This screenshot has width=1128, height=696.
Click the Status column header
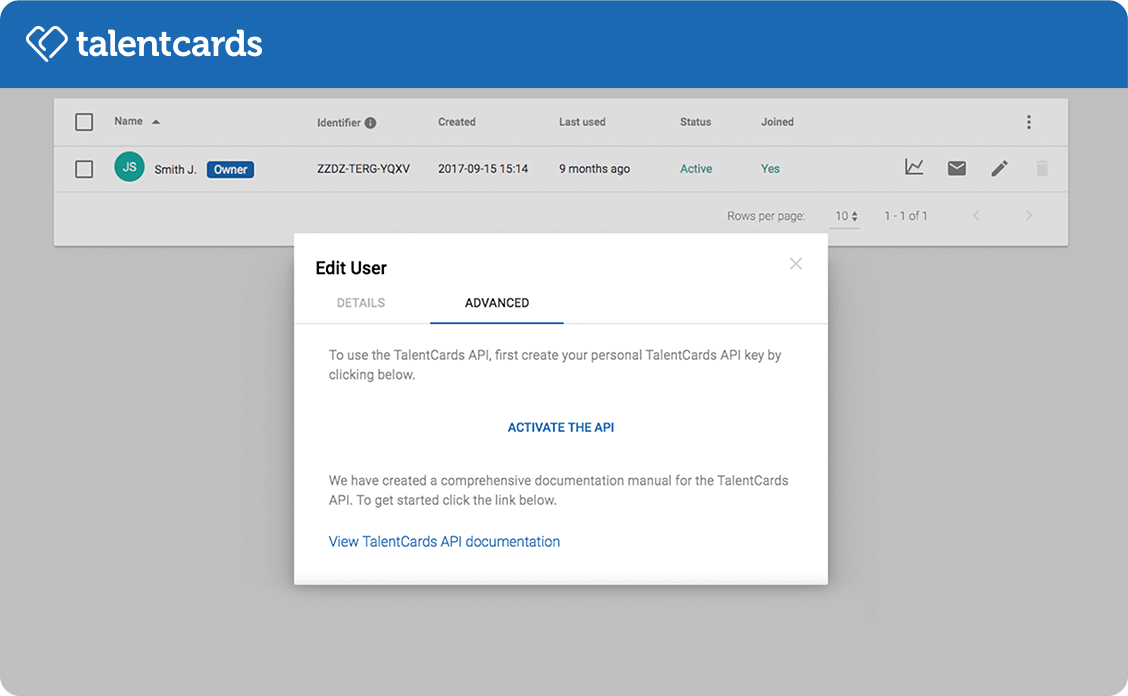click(696, 122)
